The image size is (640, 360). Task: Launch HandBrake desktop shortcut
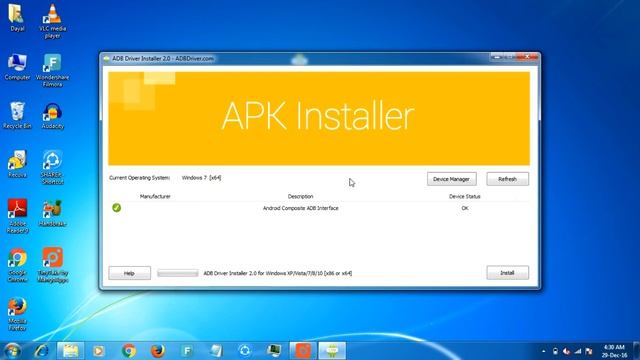(53, 213)
